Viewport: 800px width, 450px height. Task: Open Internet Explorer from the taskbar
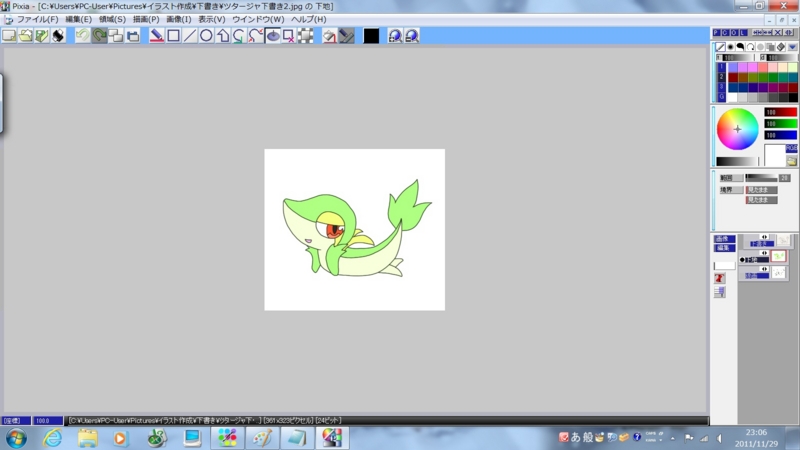coord(53,438)
